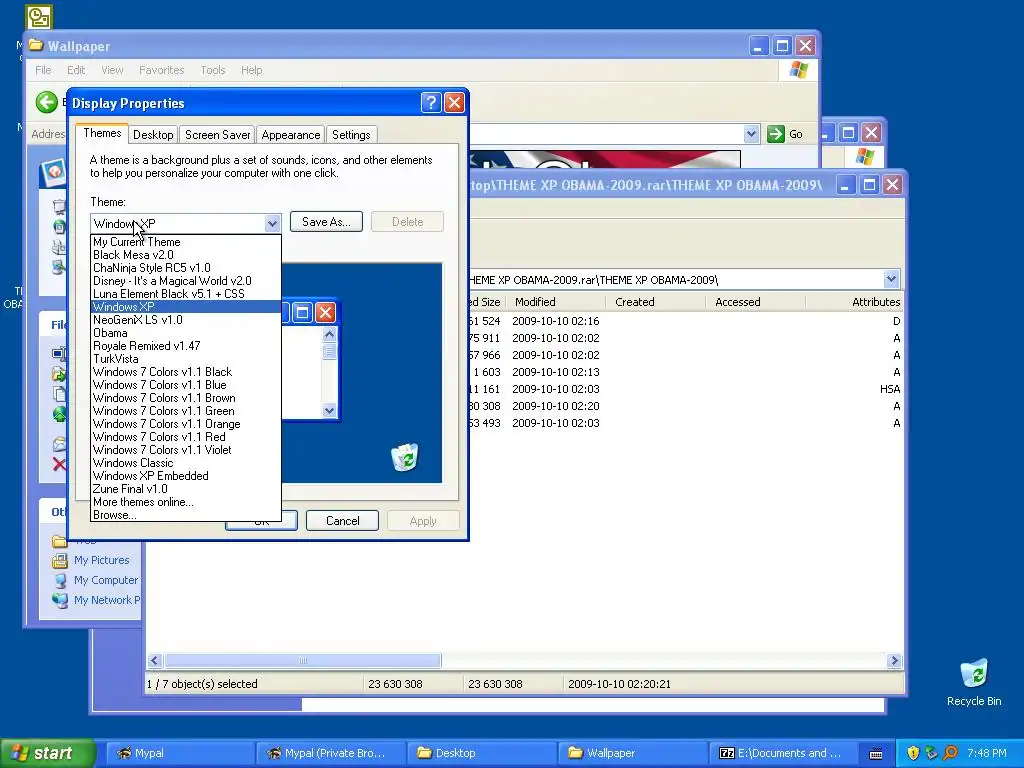Choose ChaNinja Style RC5 v1.0 theme
1024x768 pixels.
pyautogui.click(x=185, y=268)
